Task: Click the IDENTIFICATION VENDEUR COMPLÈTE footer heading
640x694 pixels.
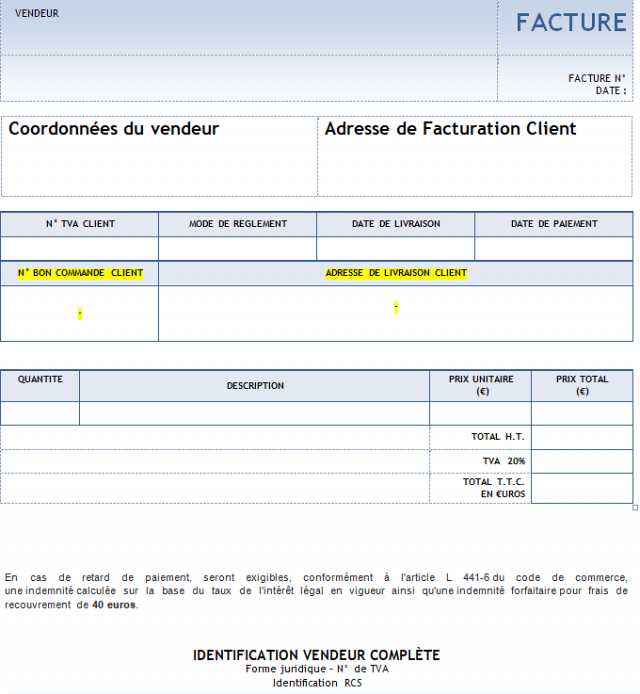Action: click(316, 655)
